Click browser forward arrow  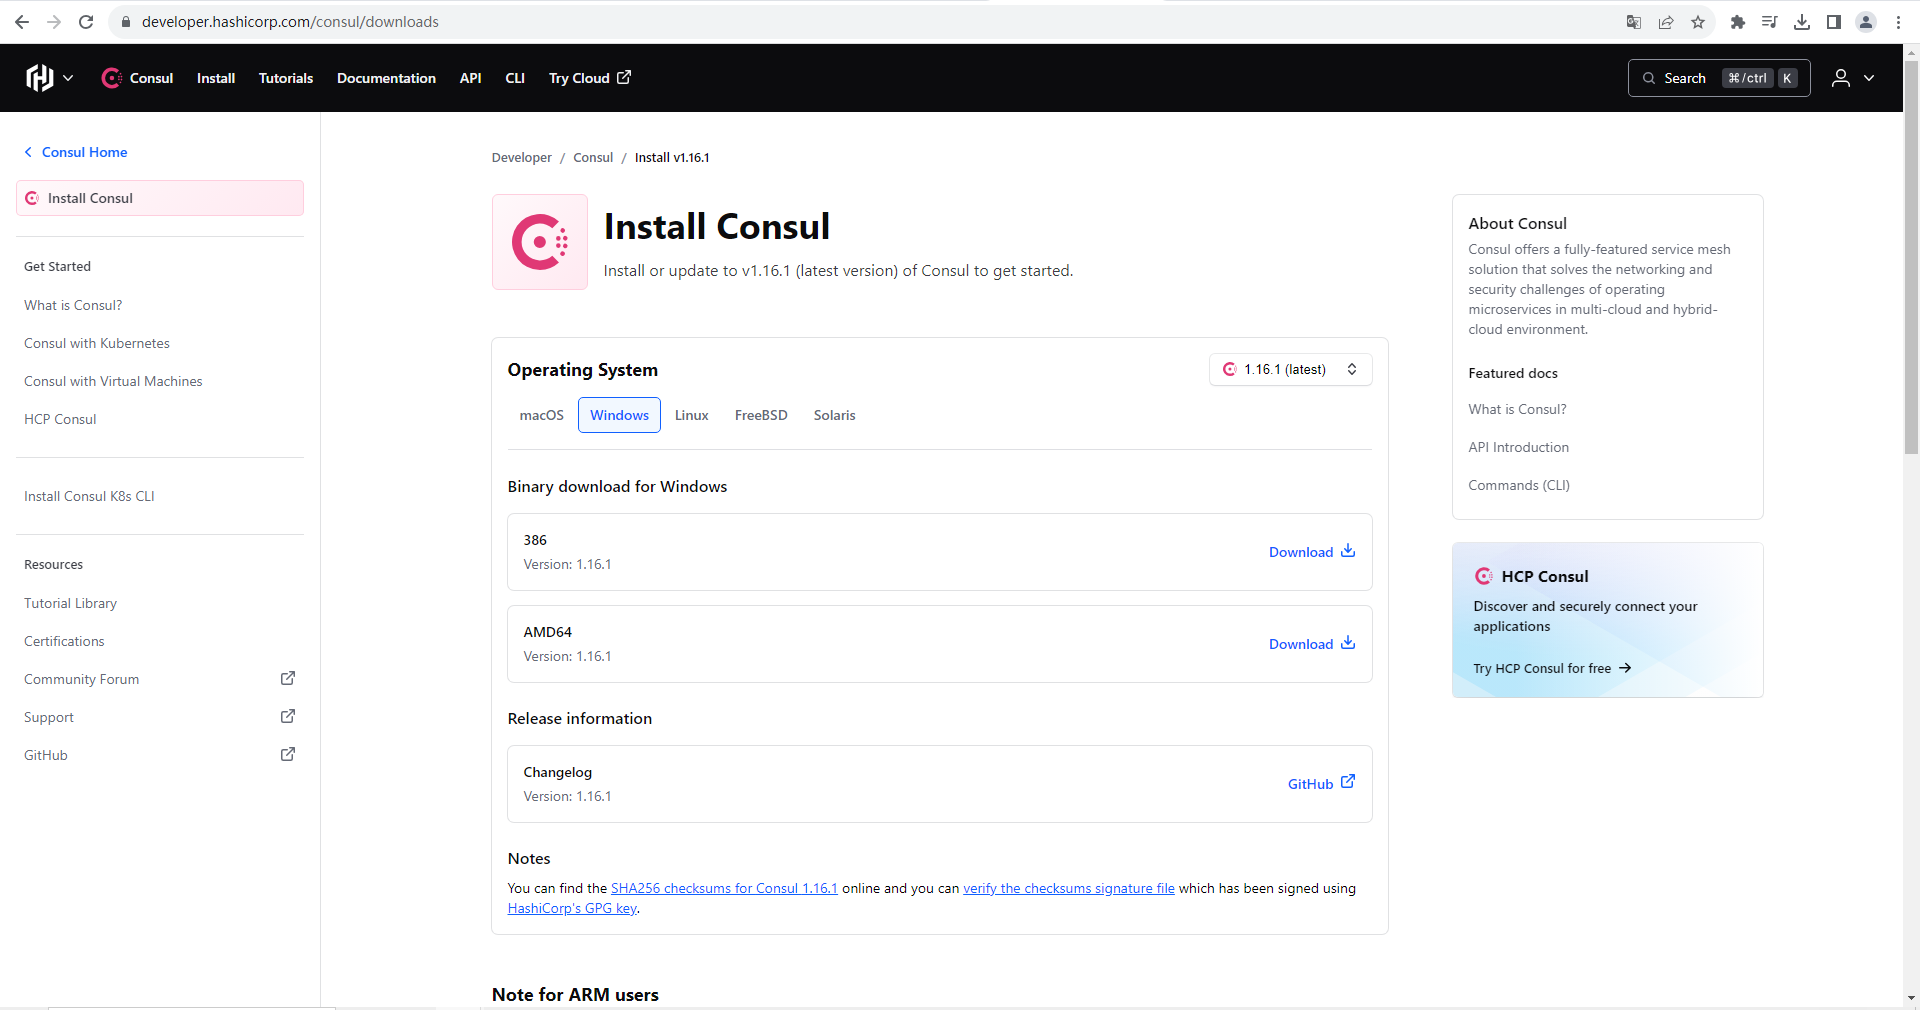point(54,22)
